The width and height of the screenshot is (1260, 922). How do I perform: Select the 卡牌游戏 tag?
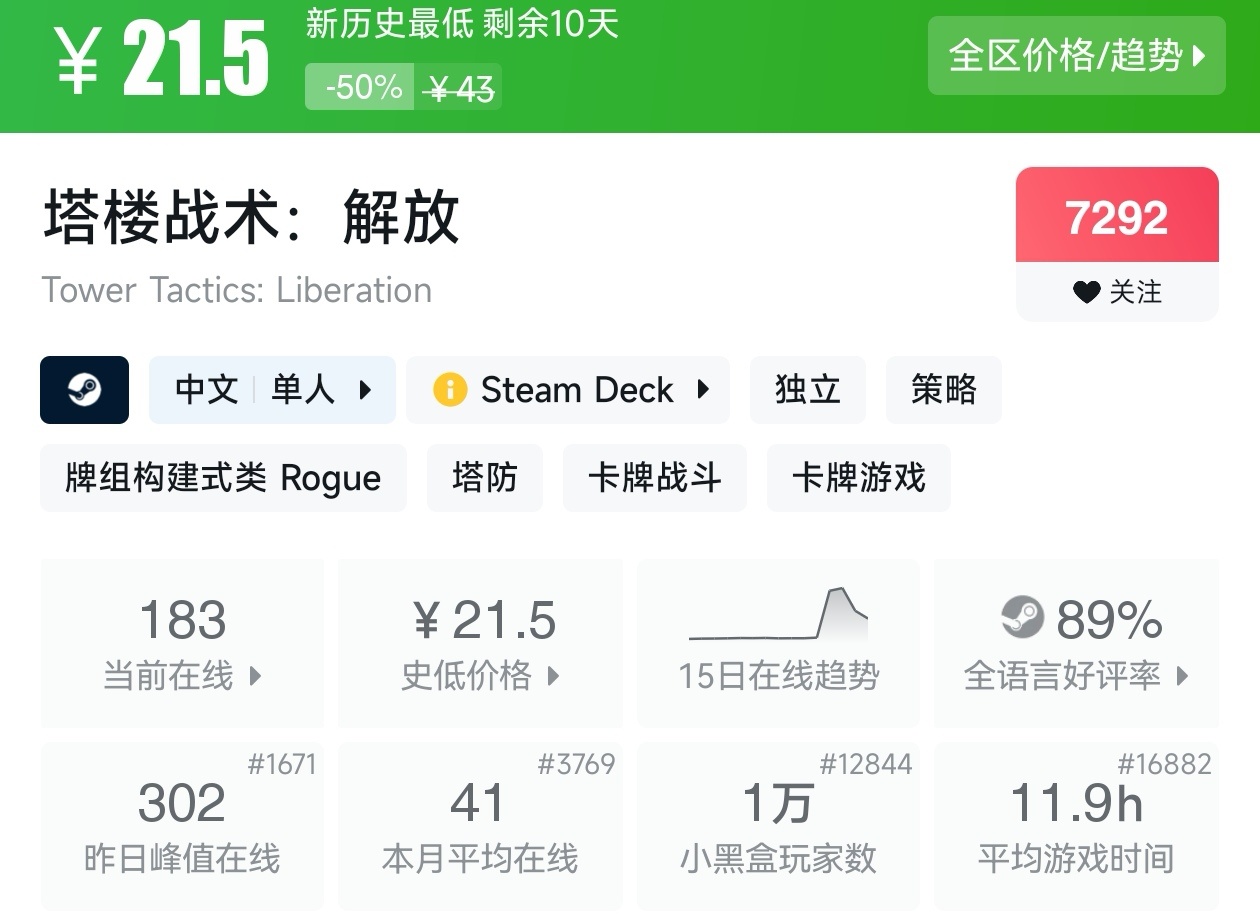pos(858,478)
